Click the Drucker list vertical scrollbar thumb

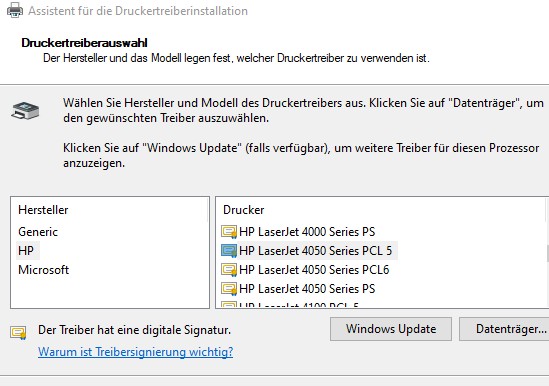pyautogui.click(x=547, y=253)
